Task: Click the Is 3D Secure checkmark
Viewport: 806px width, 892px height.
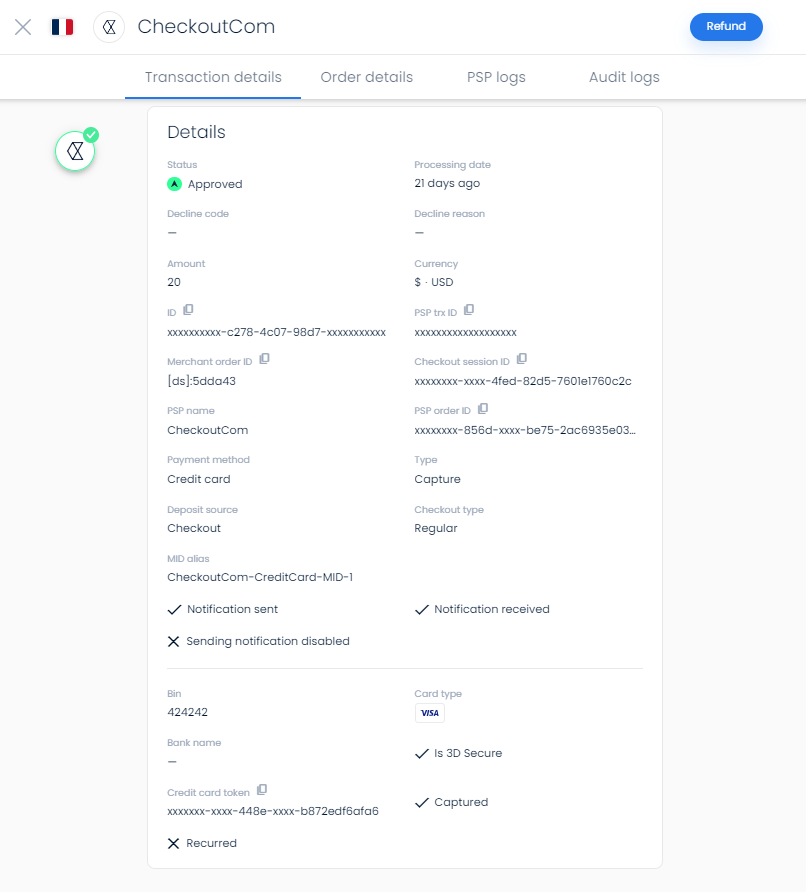Action: click(421, 754)
